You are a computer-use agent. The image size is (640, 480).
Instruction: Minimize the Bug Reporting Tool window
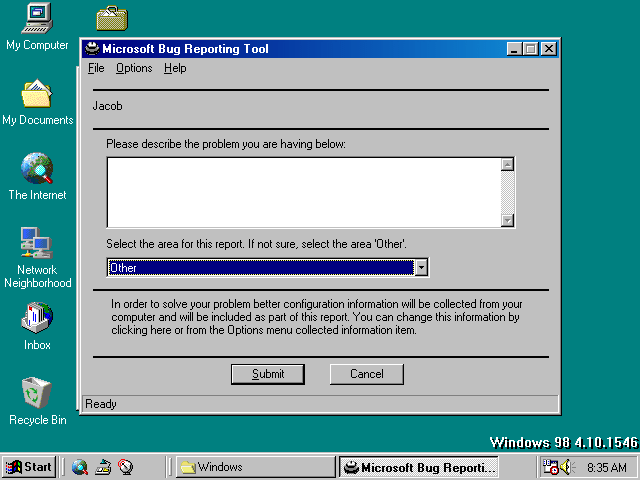click(x=514, y=49)
